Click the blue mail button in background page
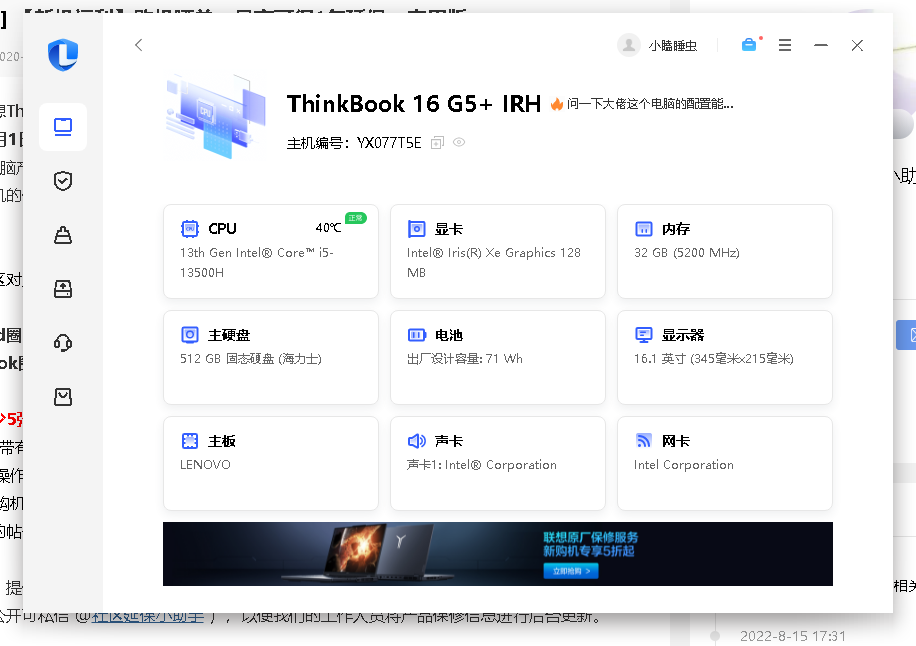This screenshot has height=646, width=916. (906, 335)
